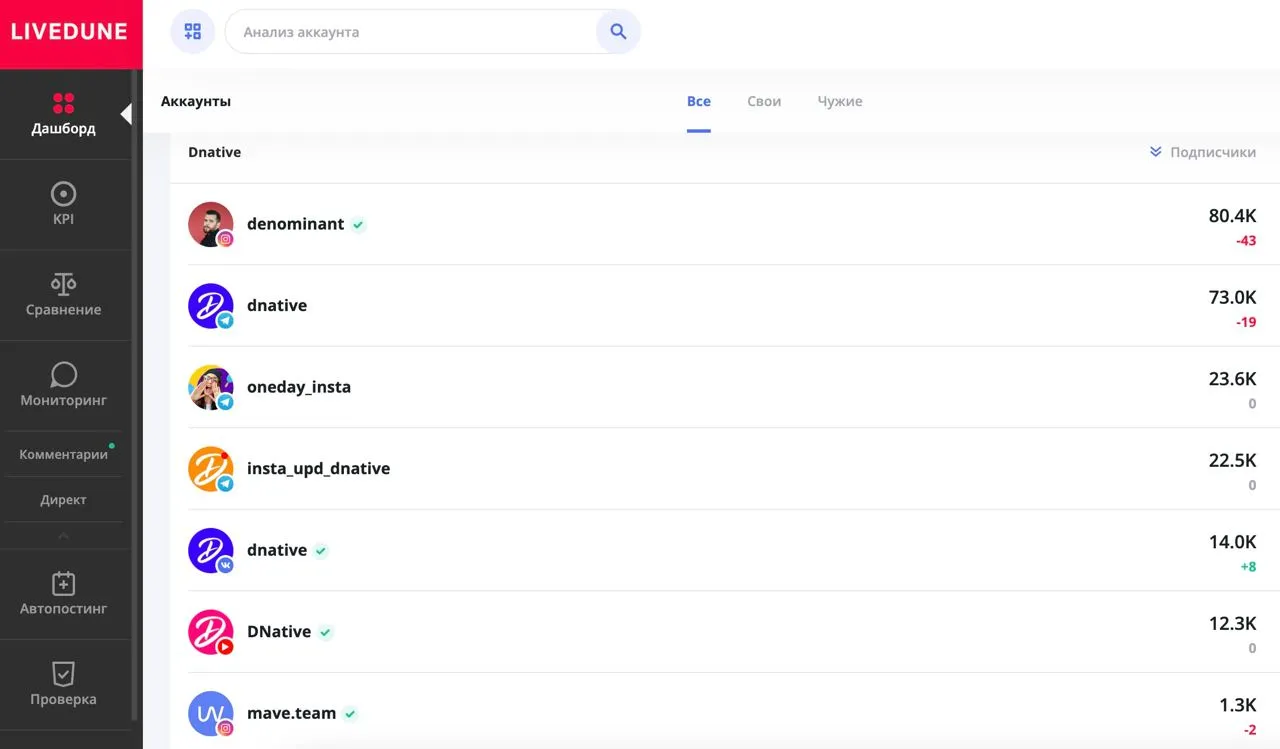Click the verified checkmark next to DNative
The image size is (1280, 749).
point(326,633)
